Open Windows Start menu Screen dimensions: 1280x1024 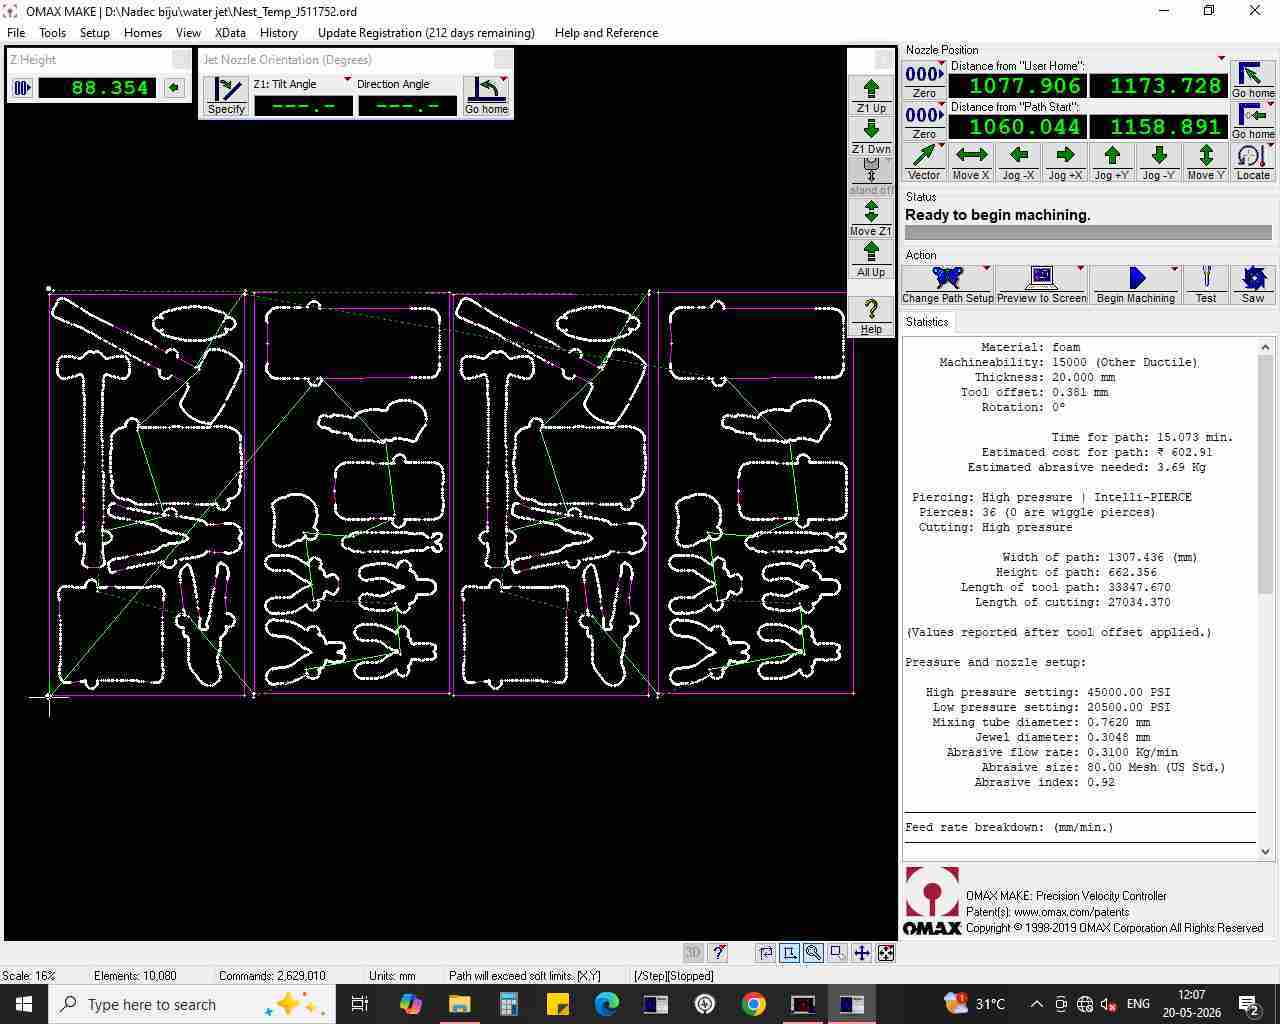[x=24, y=1004]
